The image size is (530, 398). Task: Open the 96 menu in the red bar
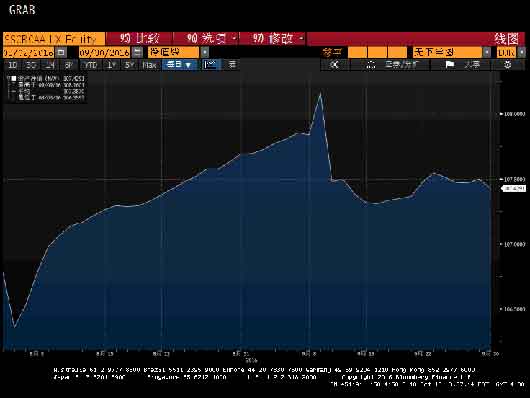(x=206, y=39)
